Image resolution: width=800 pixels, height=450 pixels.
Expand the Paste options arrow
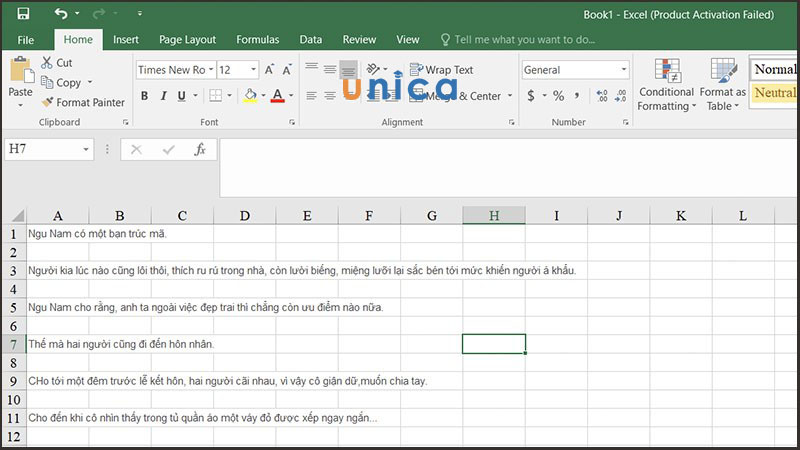point(20,106)
